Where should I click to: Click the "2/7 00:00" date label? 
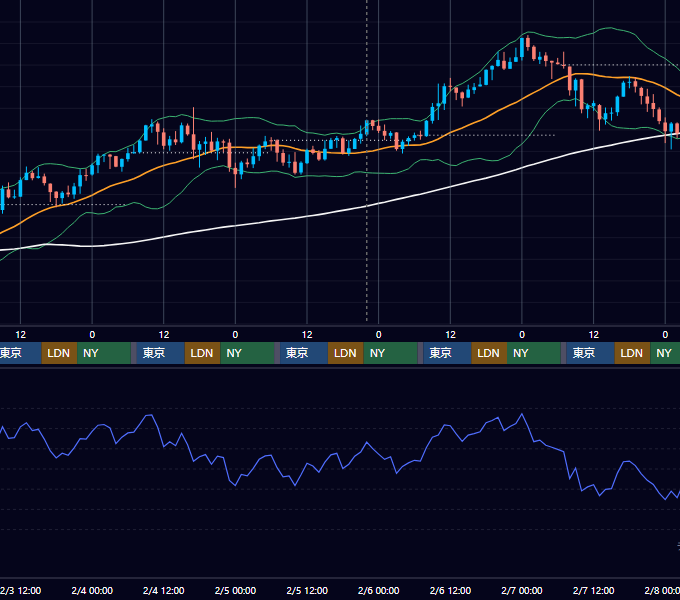pos(522,590)
